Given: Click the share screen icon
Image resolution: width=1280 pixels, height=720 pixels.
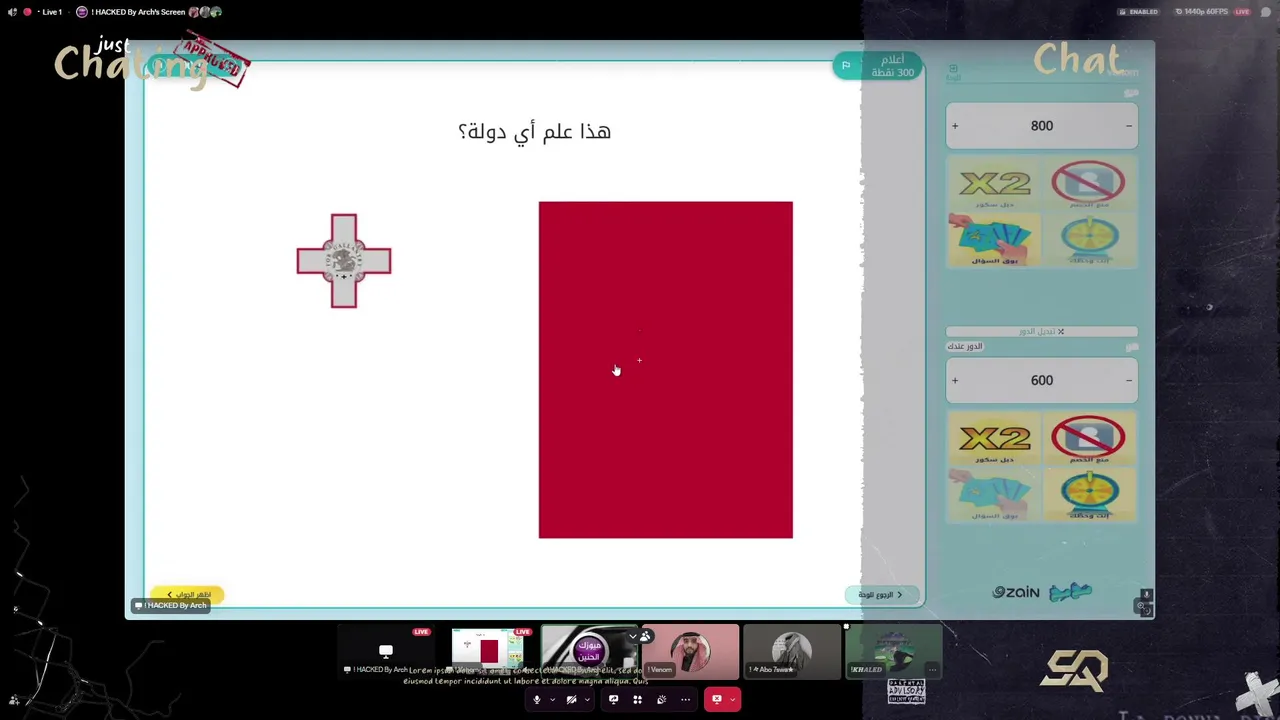Looking at the screenshot, I should 613,700.
